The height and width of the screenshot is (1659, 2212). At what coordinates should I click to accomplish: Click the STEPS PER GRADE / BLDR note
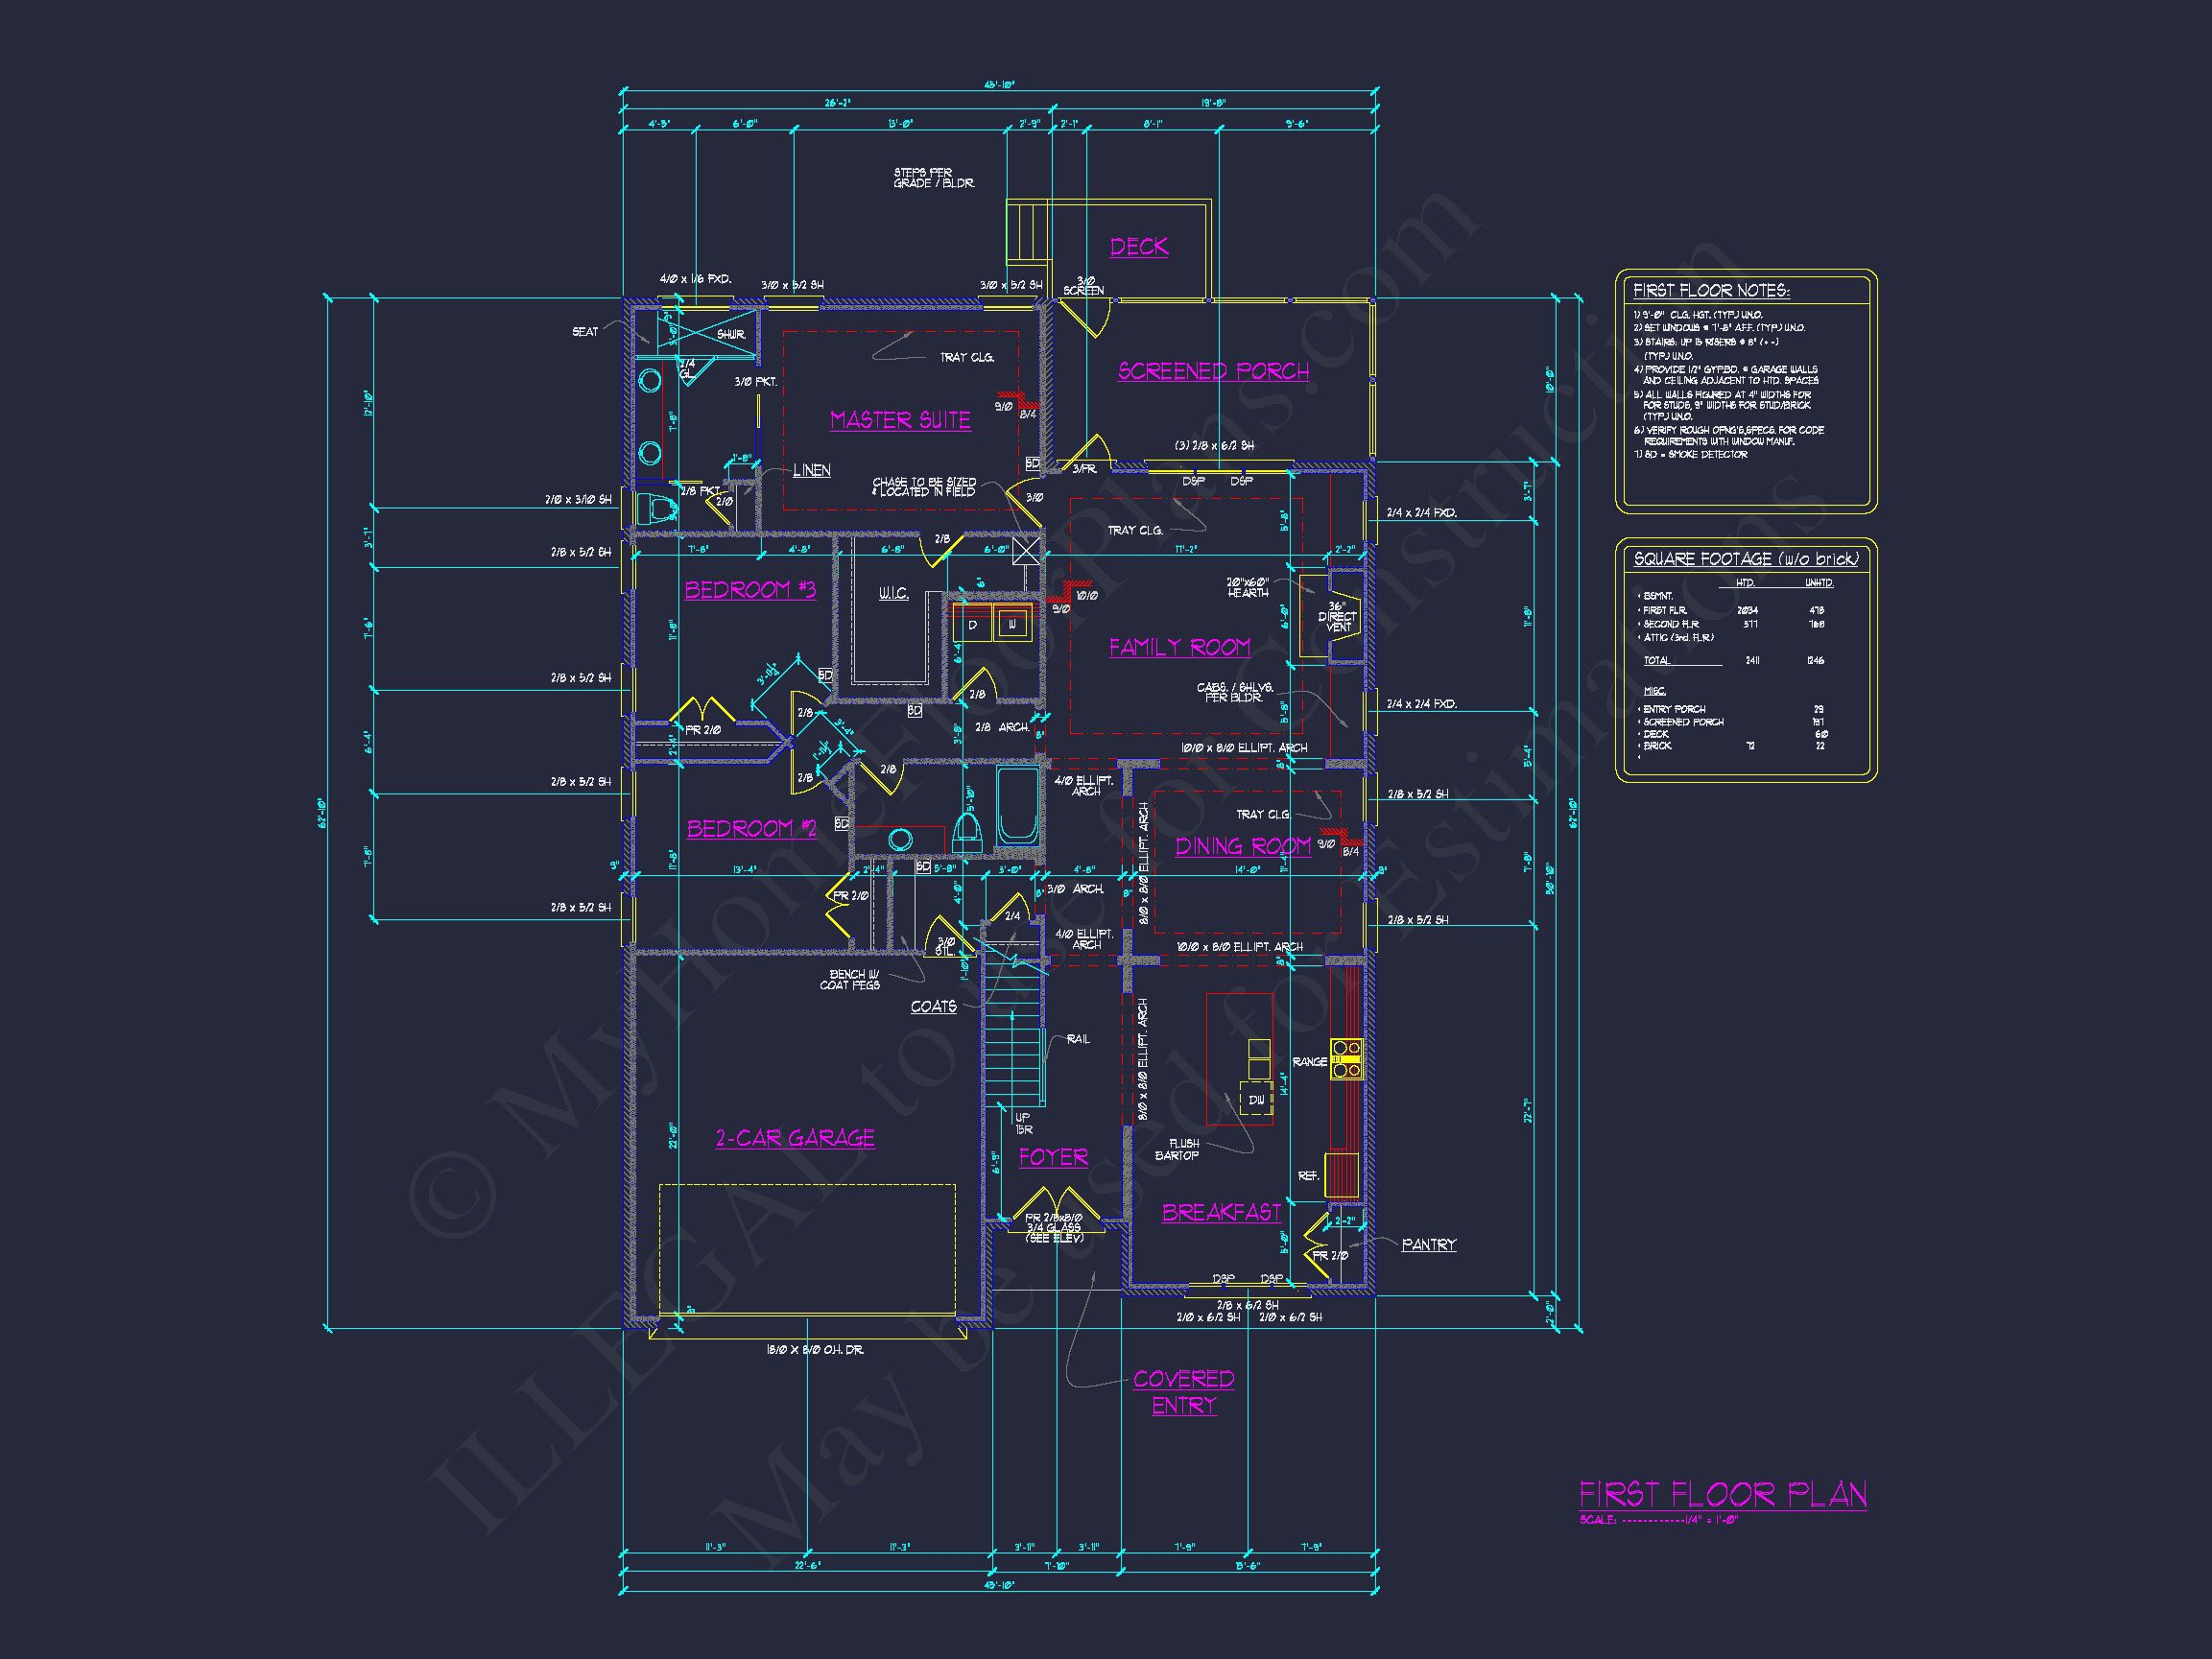coord(934,178)
